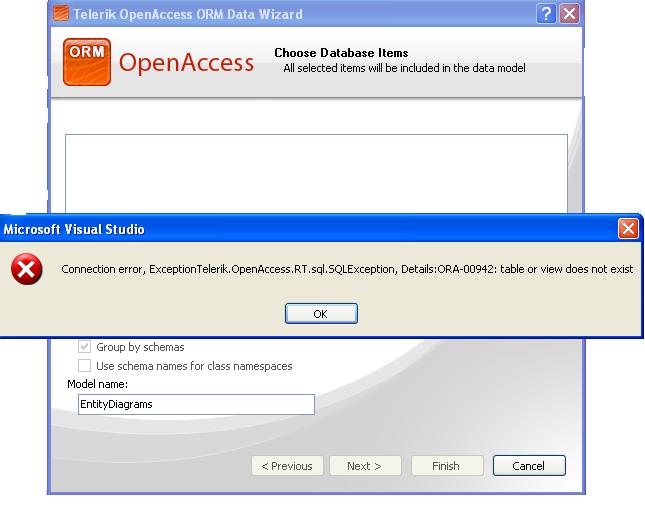Click the 'All selected items will be included' text
This screenshot has height=512, width=645.
click(404, 68)
